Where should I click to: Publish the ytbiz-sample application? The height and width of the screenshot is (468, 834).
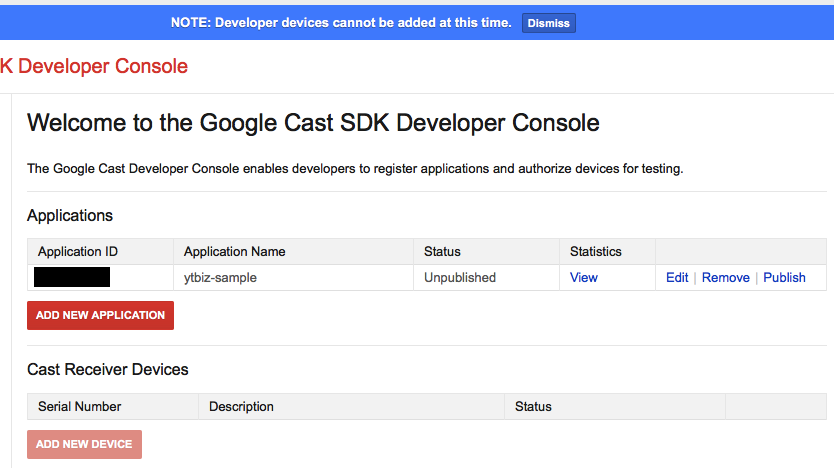click(x=784, y=278)
